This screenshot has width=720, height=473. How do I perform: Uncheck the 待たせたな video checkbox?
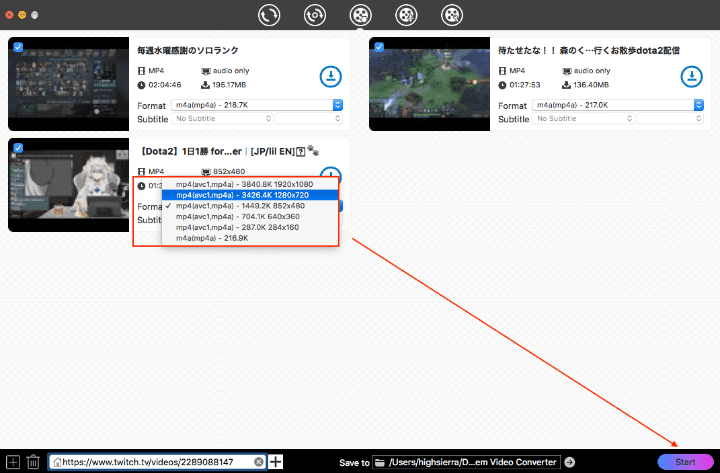pos(379,47)
